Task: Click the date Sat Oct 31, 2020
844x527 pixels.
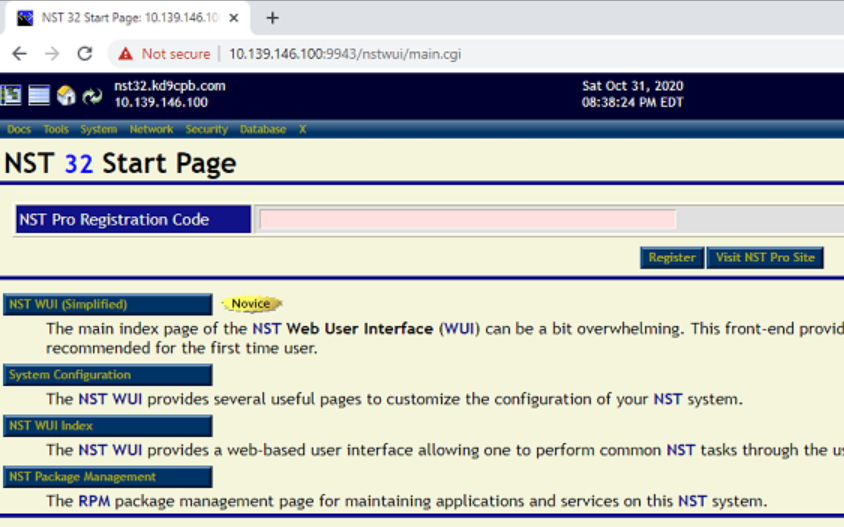Action: (632, 86)
